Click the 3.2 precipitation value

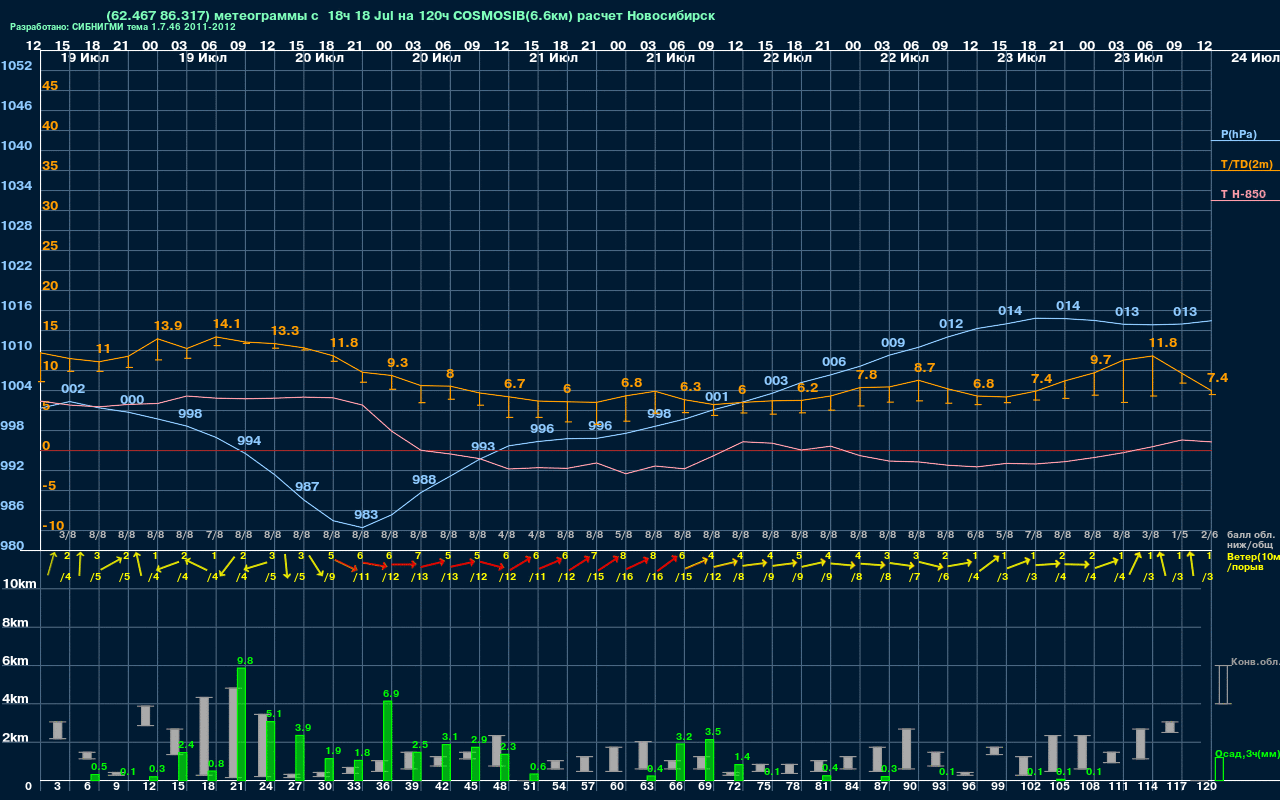(x=684, y=736)
